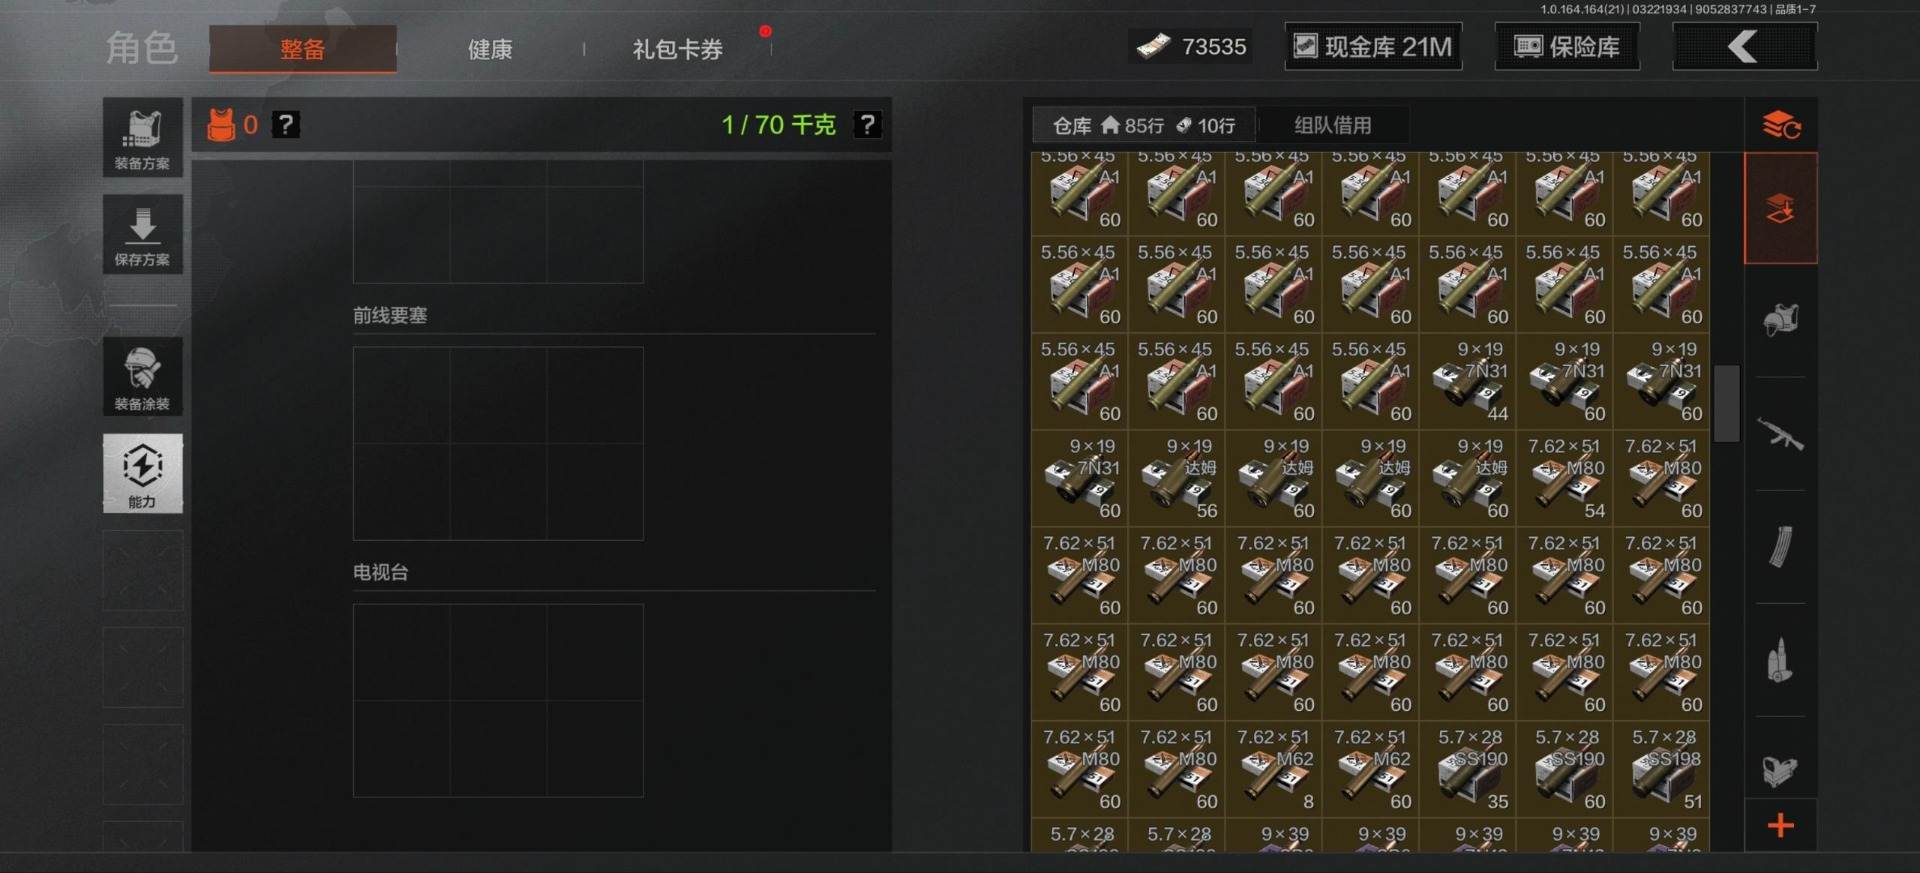
Task: Click the stack refresh sort icon
Action: [1781, 126]
